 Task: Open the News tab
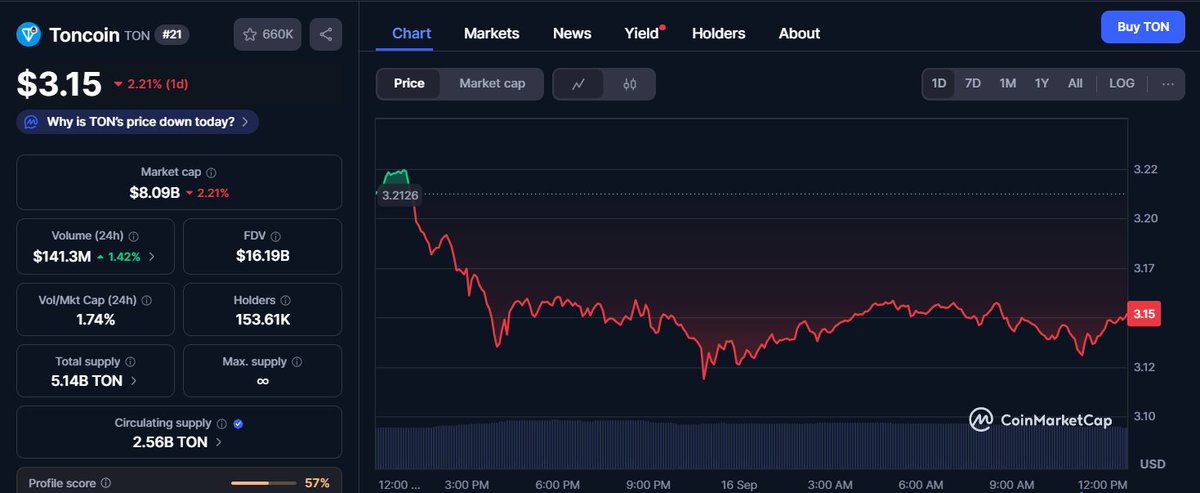click(x=572, y=33)
